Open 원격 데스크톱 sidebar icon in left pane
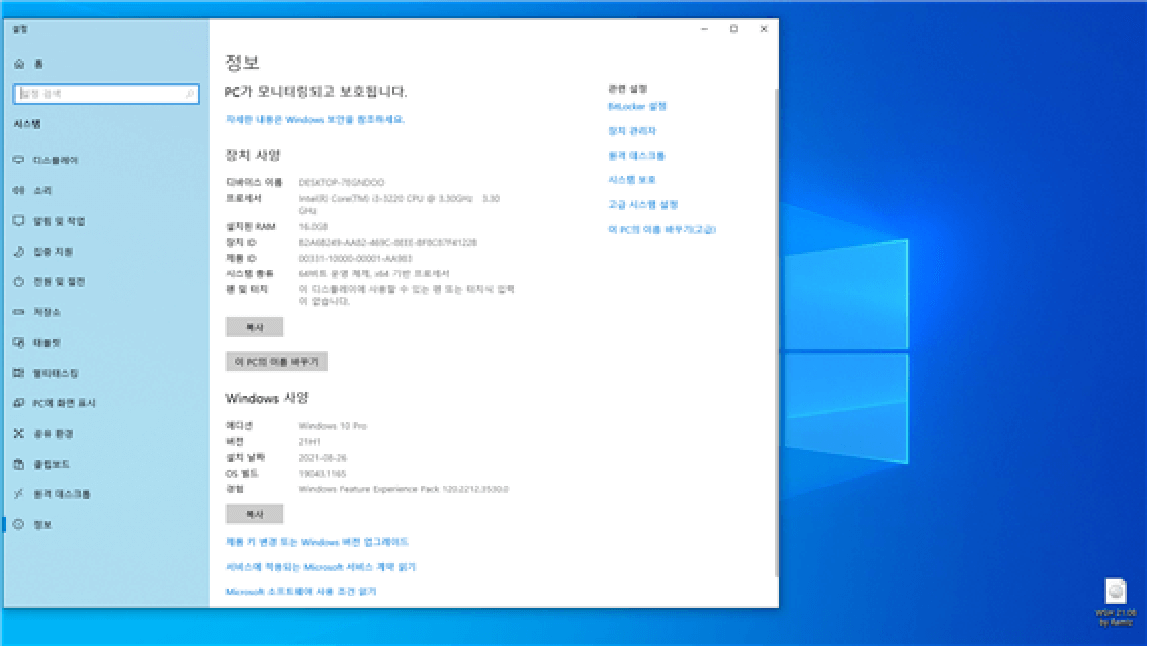Image resolution: width=1152 pixels, height=648 pixels. pyautogui.click(x=19, y=494)
